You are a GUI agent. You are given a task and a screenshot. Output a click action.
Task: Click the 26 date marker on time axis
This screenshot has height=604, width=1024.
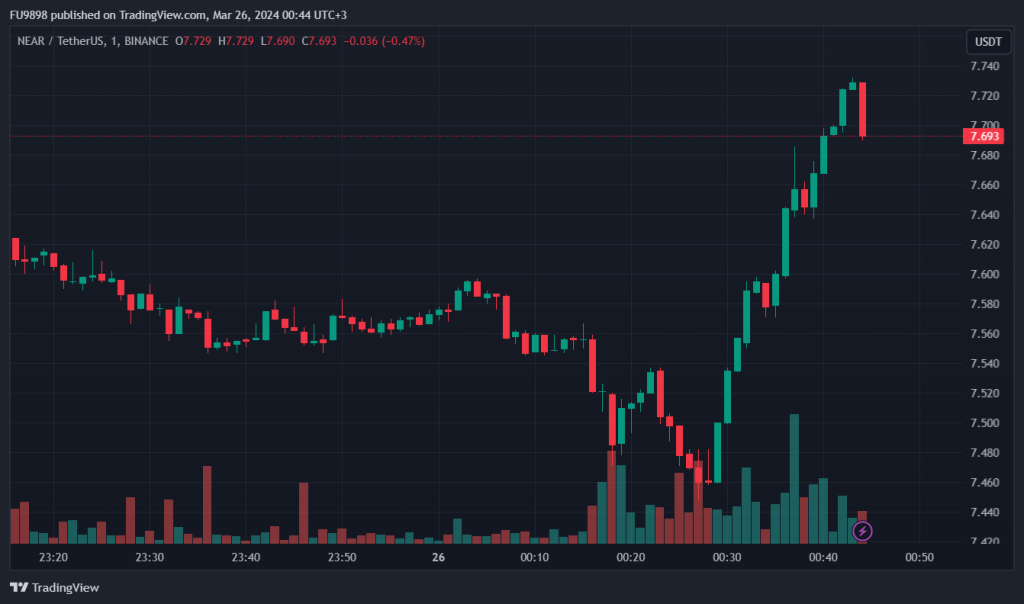(437, 557)
